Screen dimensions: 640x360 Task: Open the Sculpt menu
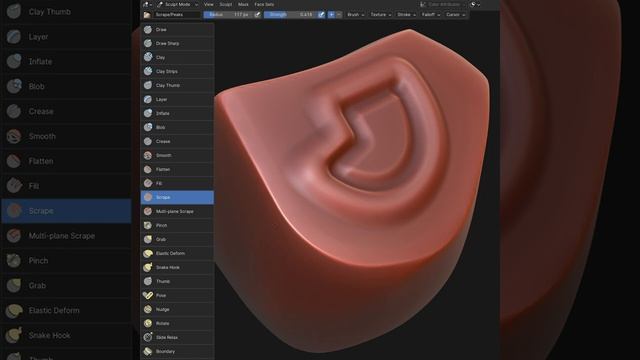(226, 4)
